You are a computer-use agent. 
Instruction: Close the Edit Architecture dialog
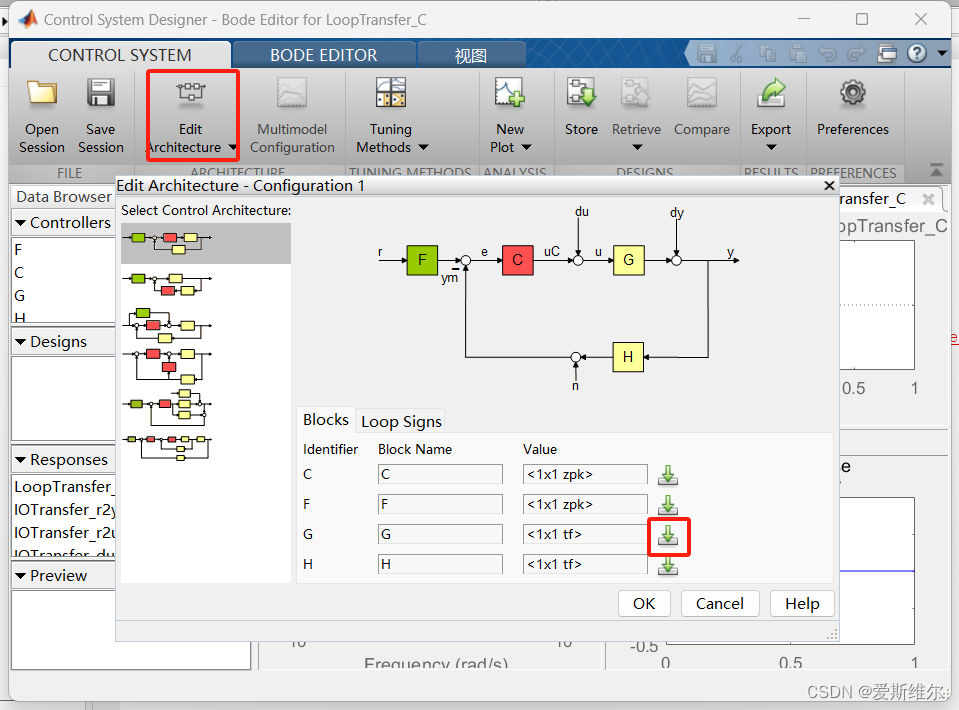coord(829,185)
